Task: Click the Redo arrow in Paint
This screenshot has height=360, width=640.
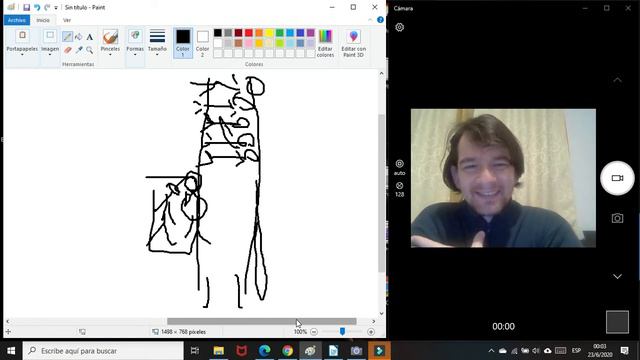Action: point(47,7)
